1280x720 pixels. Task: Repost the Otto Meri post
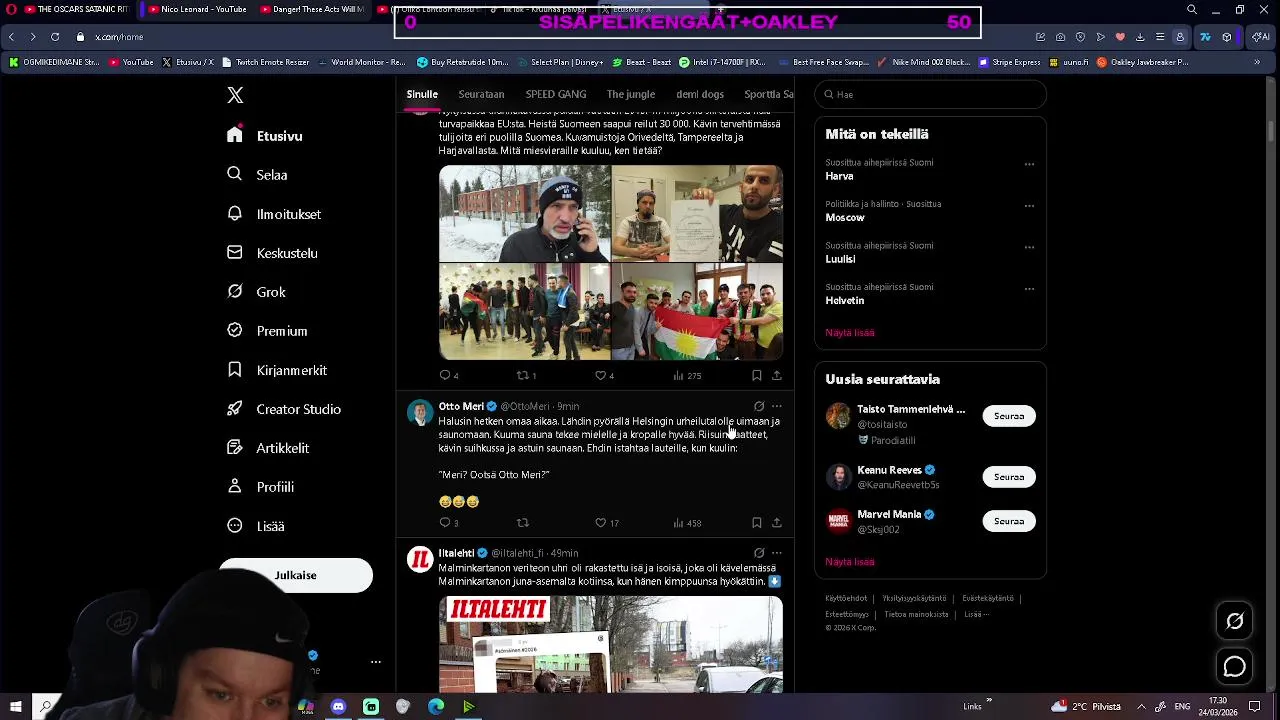tap(522, 522)
